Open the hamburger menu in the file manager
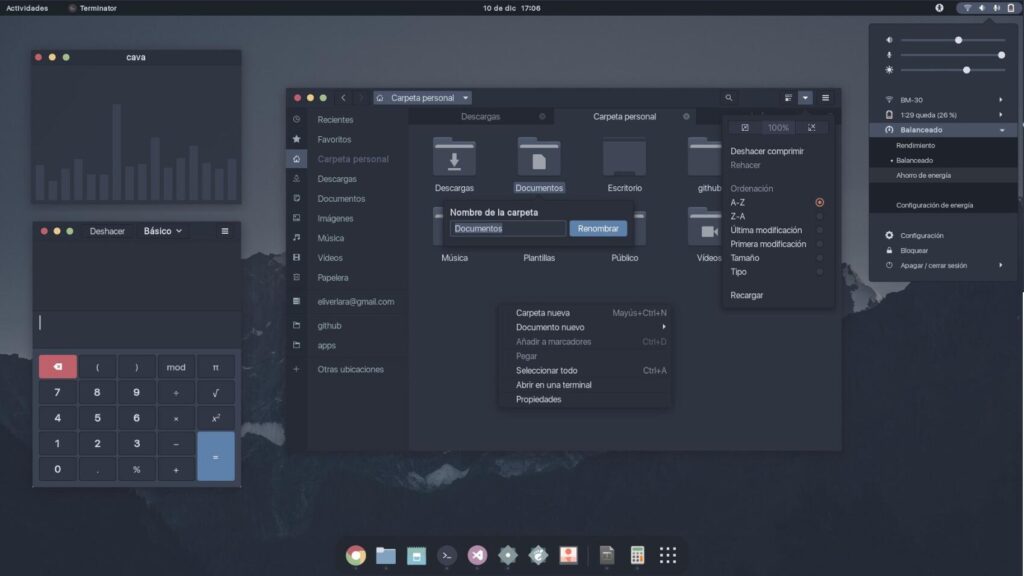1024x576 pixels. (825, 98)
